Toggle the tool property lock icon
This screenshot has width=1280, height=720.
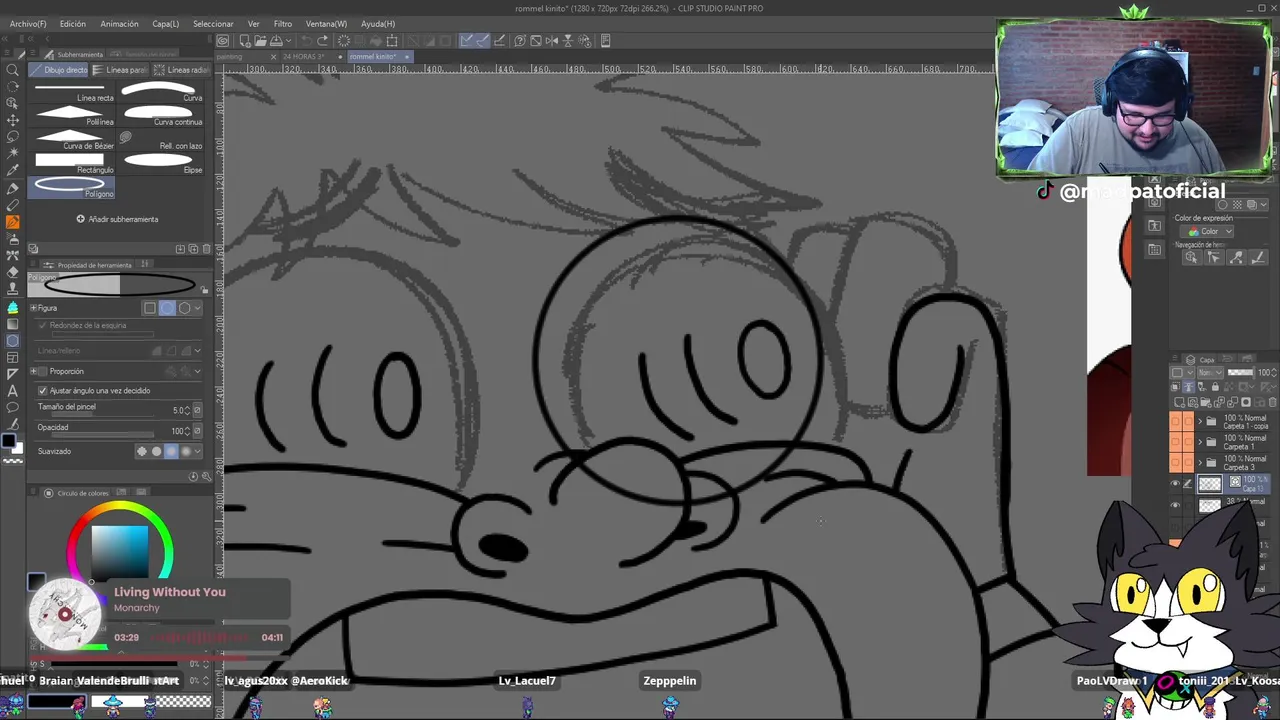(205, 290)
